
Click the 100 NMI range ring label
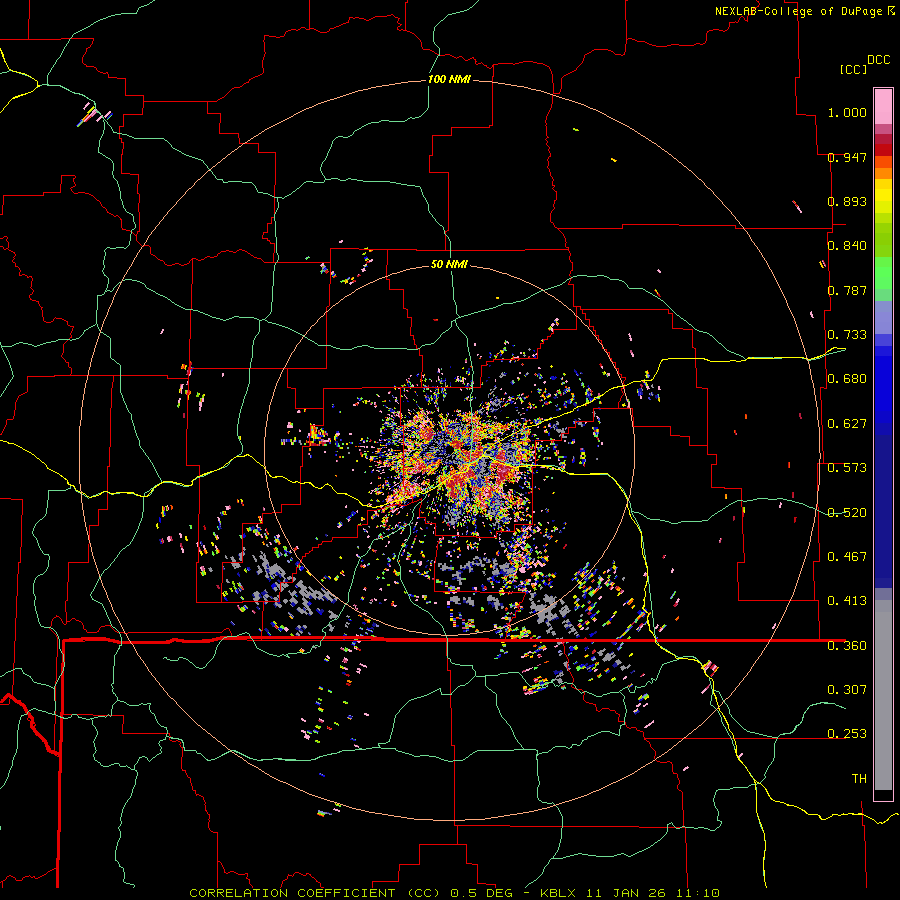(449, 79)
